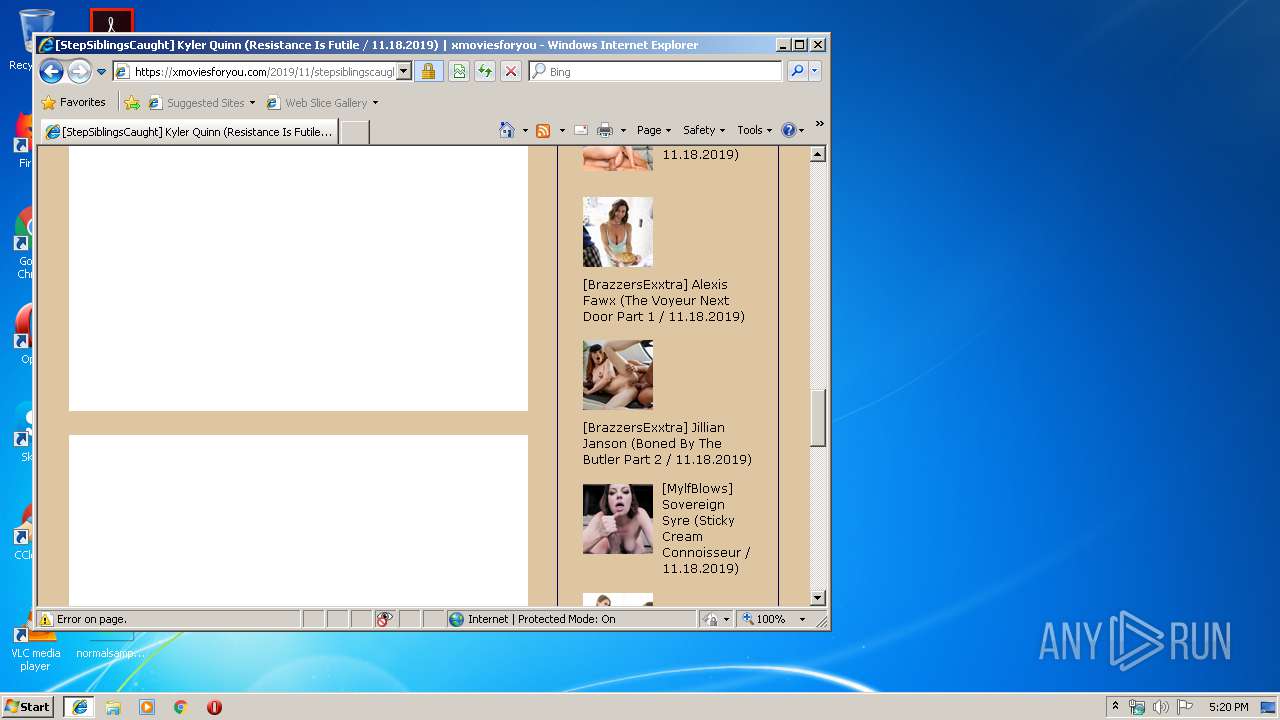Launch Opera from the taskbar
Image resolution: width=1280 pixels, height=720 pixels.
pyautogui.click(x=214, y=706)
